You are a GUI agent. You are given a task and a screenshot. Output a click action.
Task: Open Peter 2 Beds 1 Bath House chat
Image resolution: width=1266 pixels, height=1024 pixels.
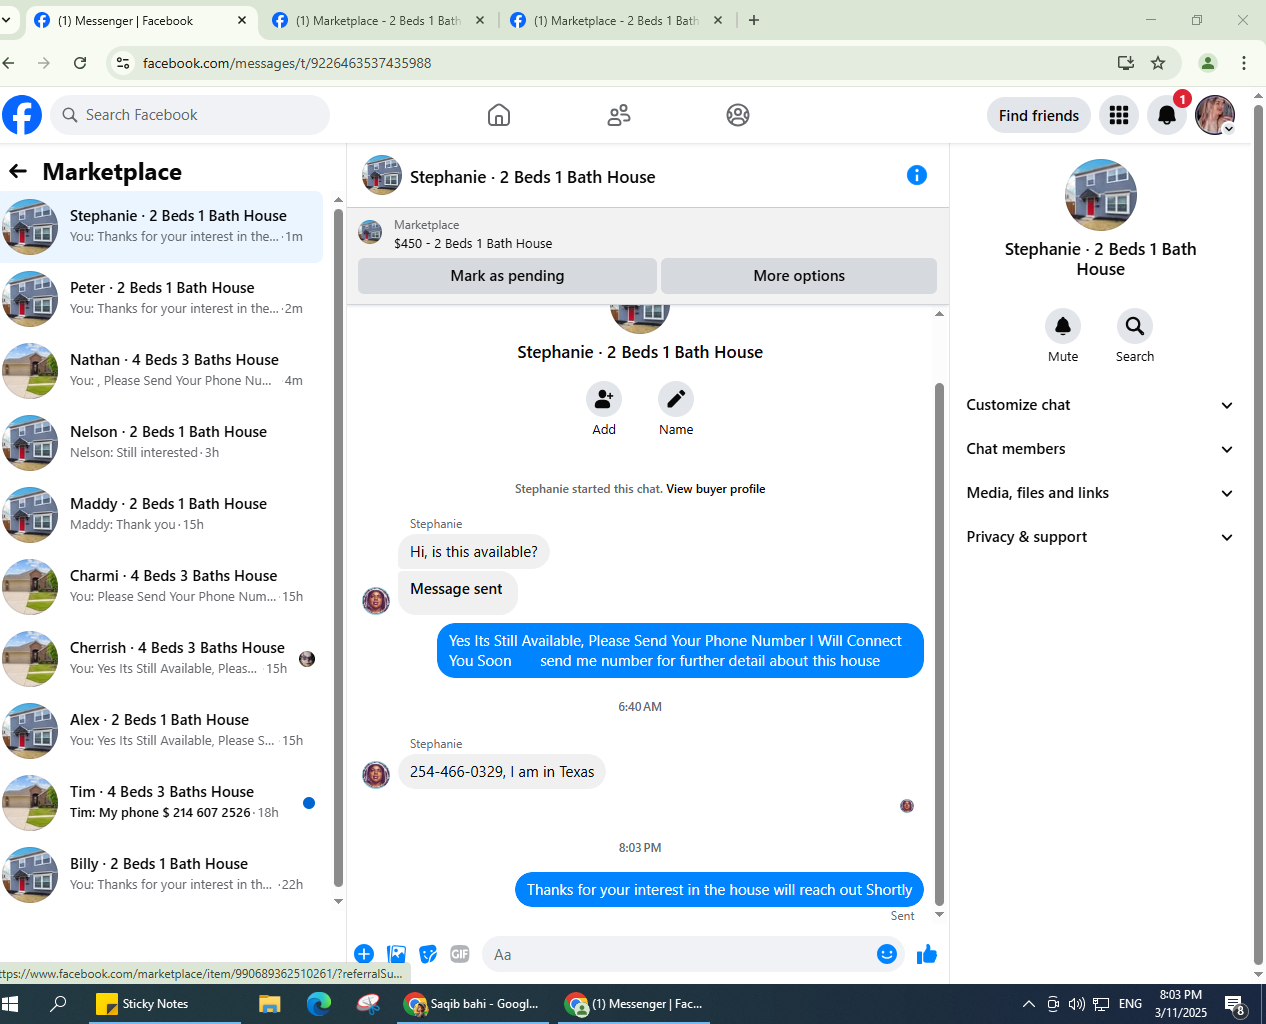[162, 299]
